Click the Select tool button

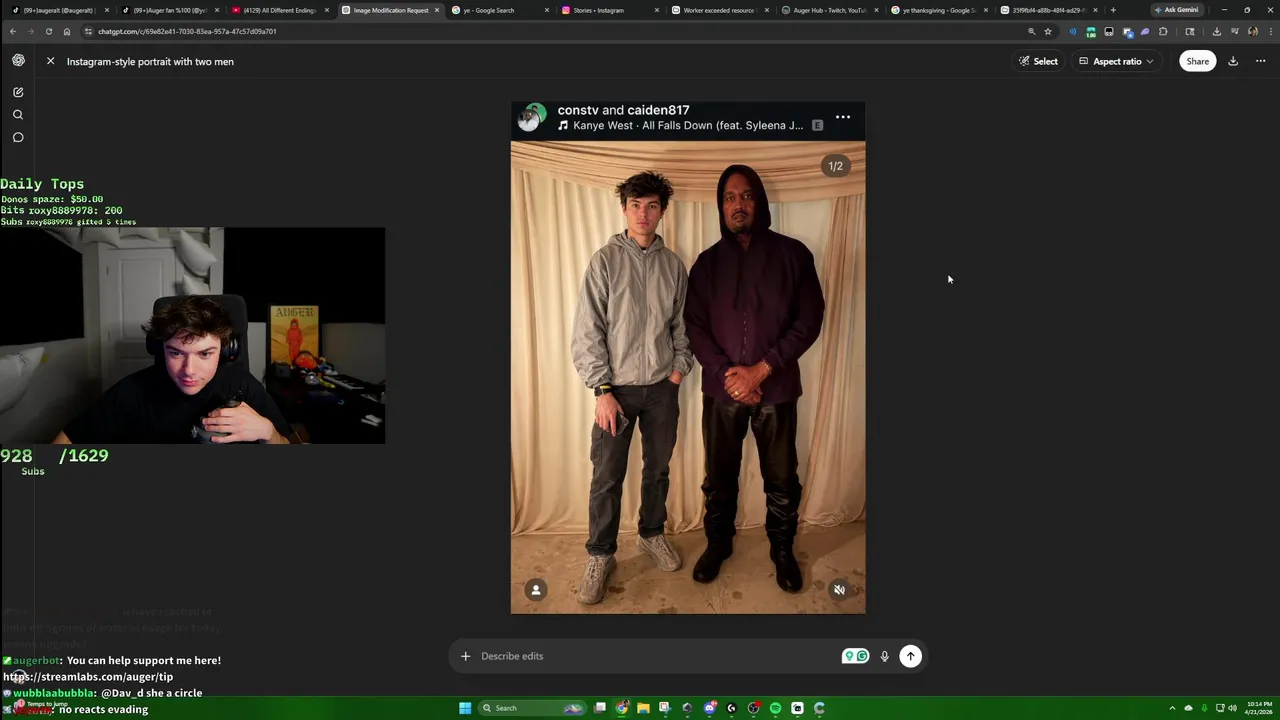tap(1038, 61)
